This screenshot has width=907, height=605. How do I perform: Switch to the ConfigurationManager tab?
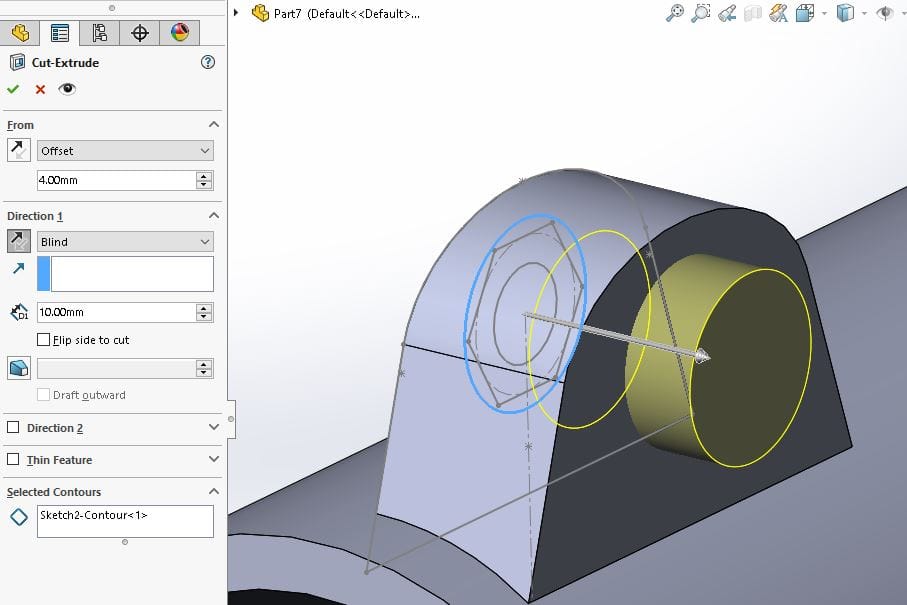pyautogui.click(x=100, y=33)
